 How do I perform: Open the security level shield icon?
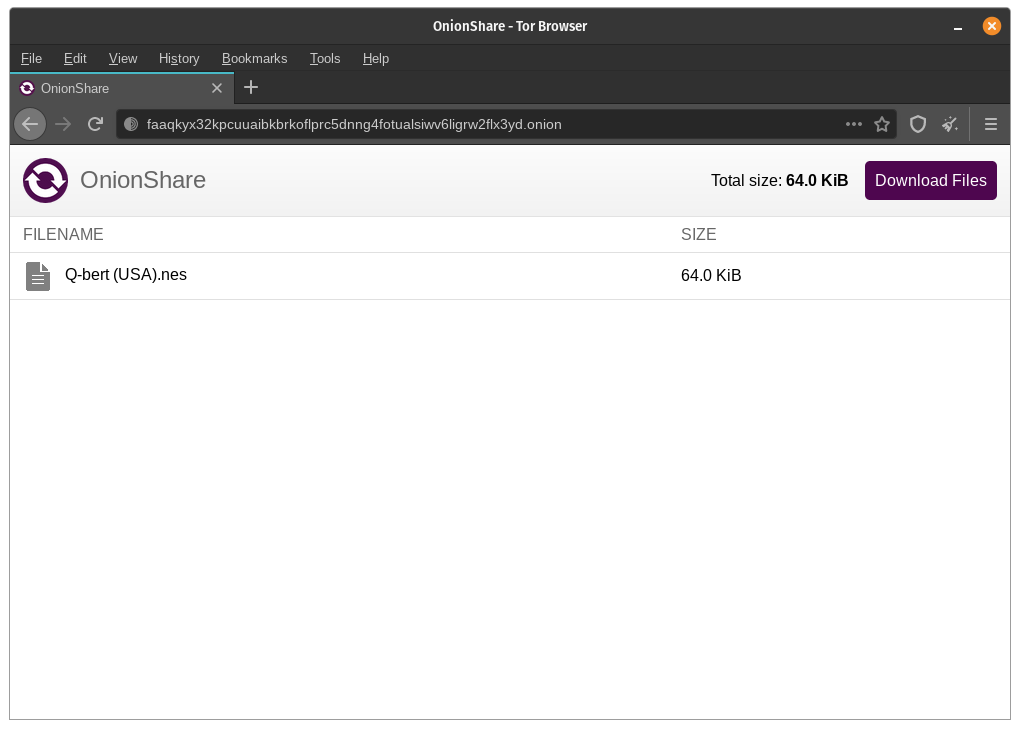coord(917,124)
